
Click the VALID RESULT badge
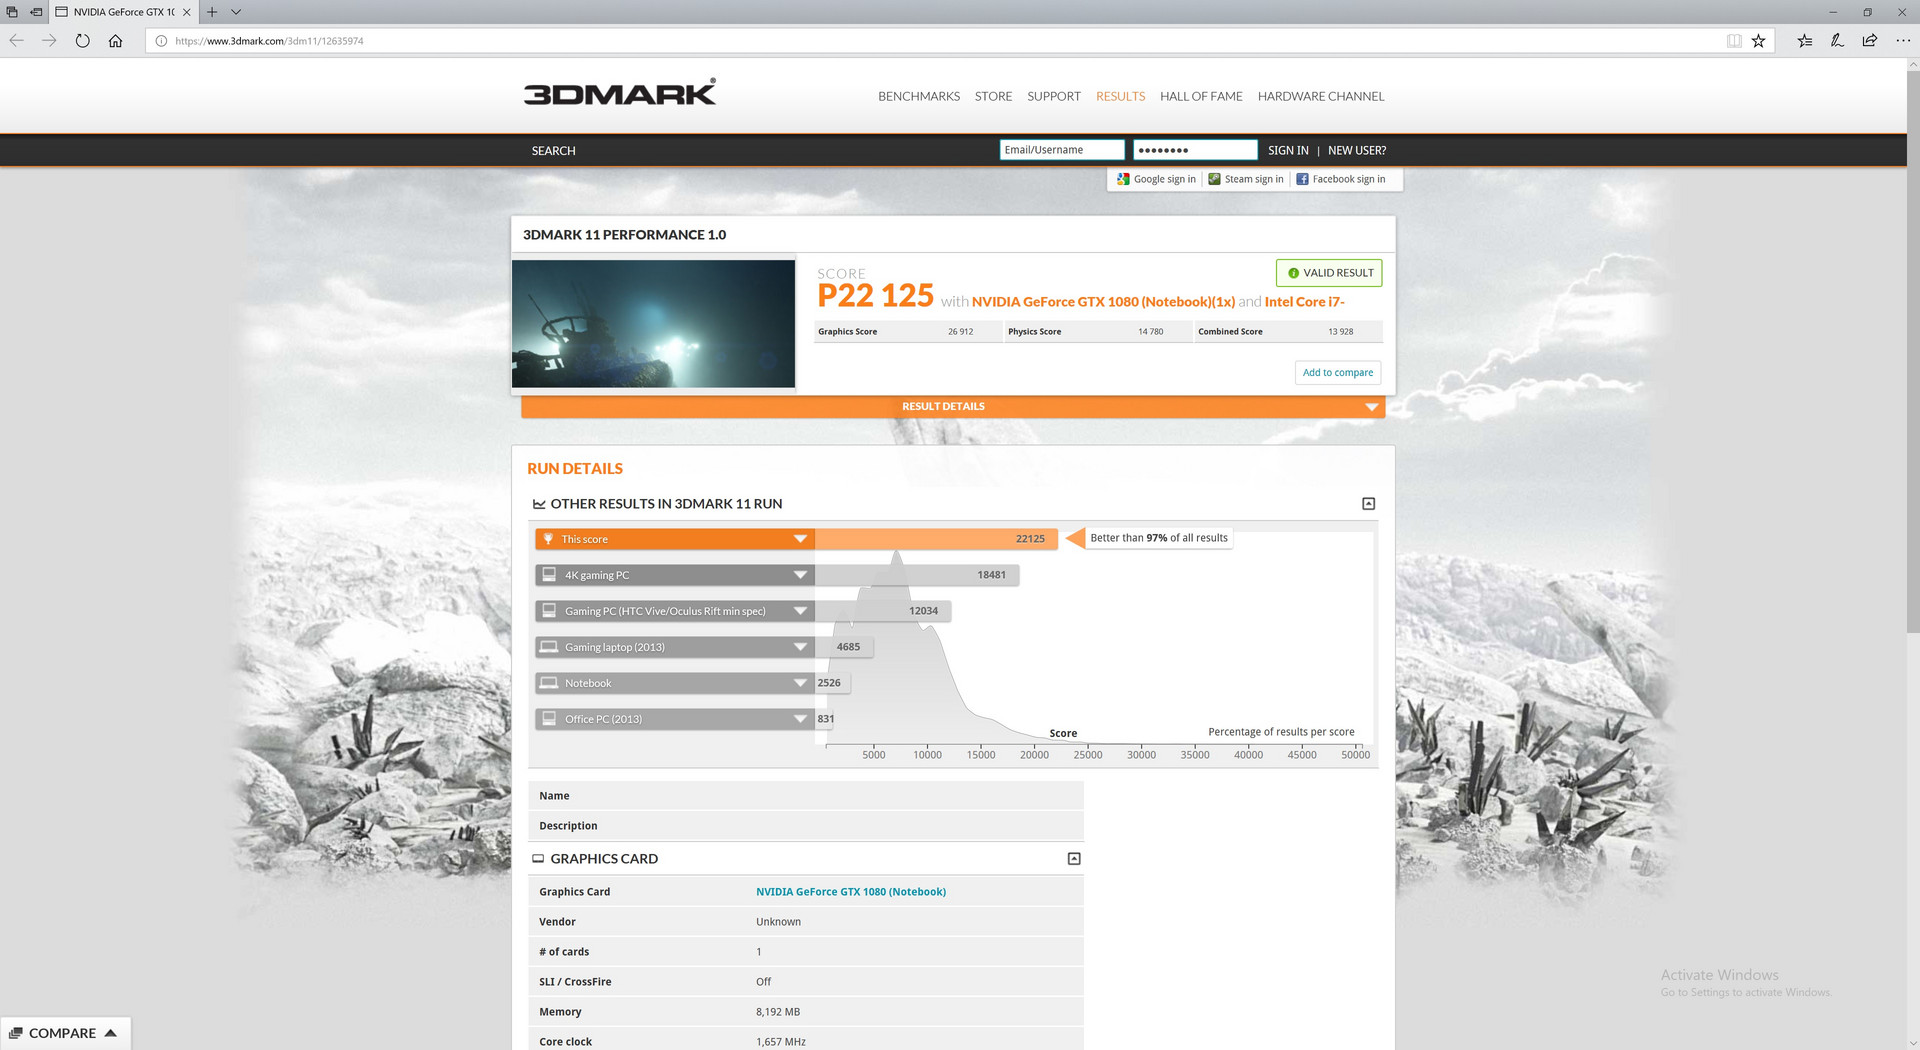[1329, 273]
